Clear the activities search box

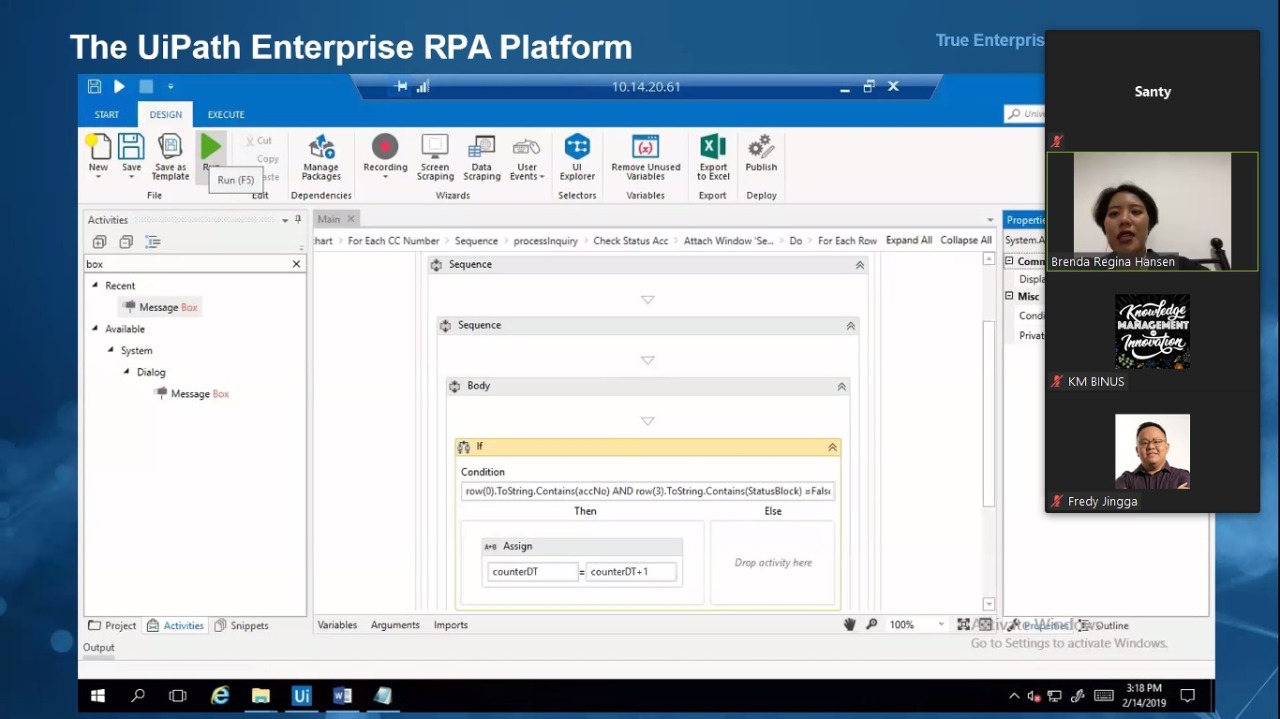click(296, 264)
